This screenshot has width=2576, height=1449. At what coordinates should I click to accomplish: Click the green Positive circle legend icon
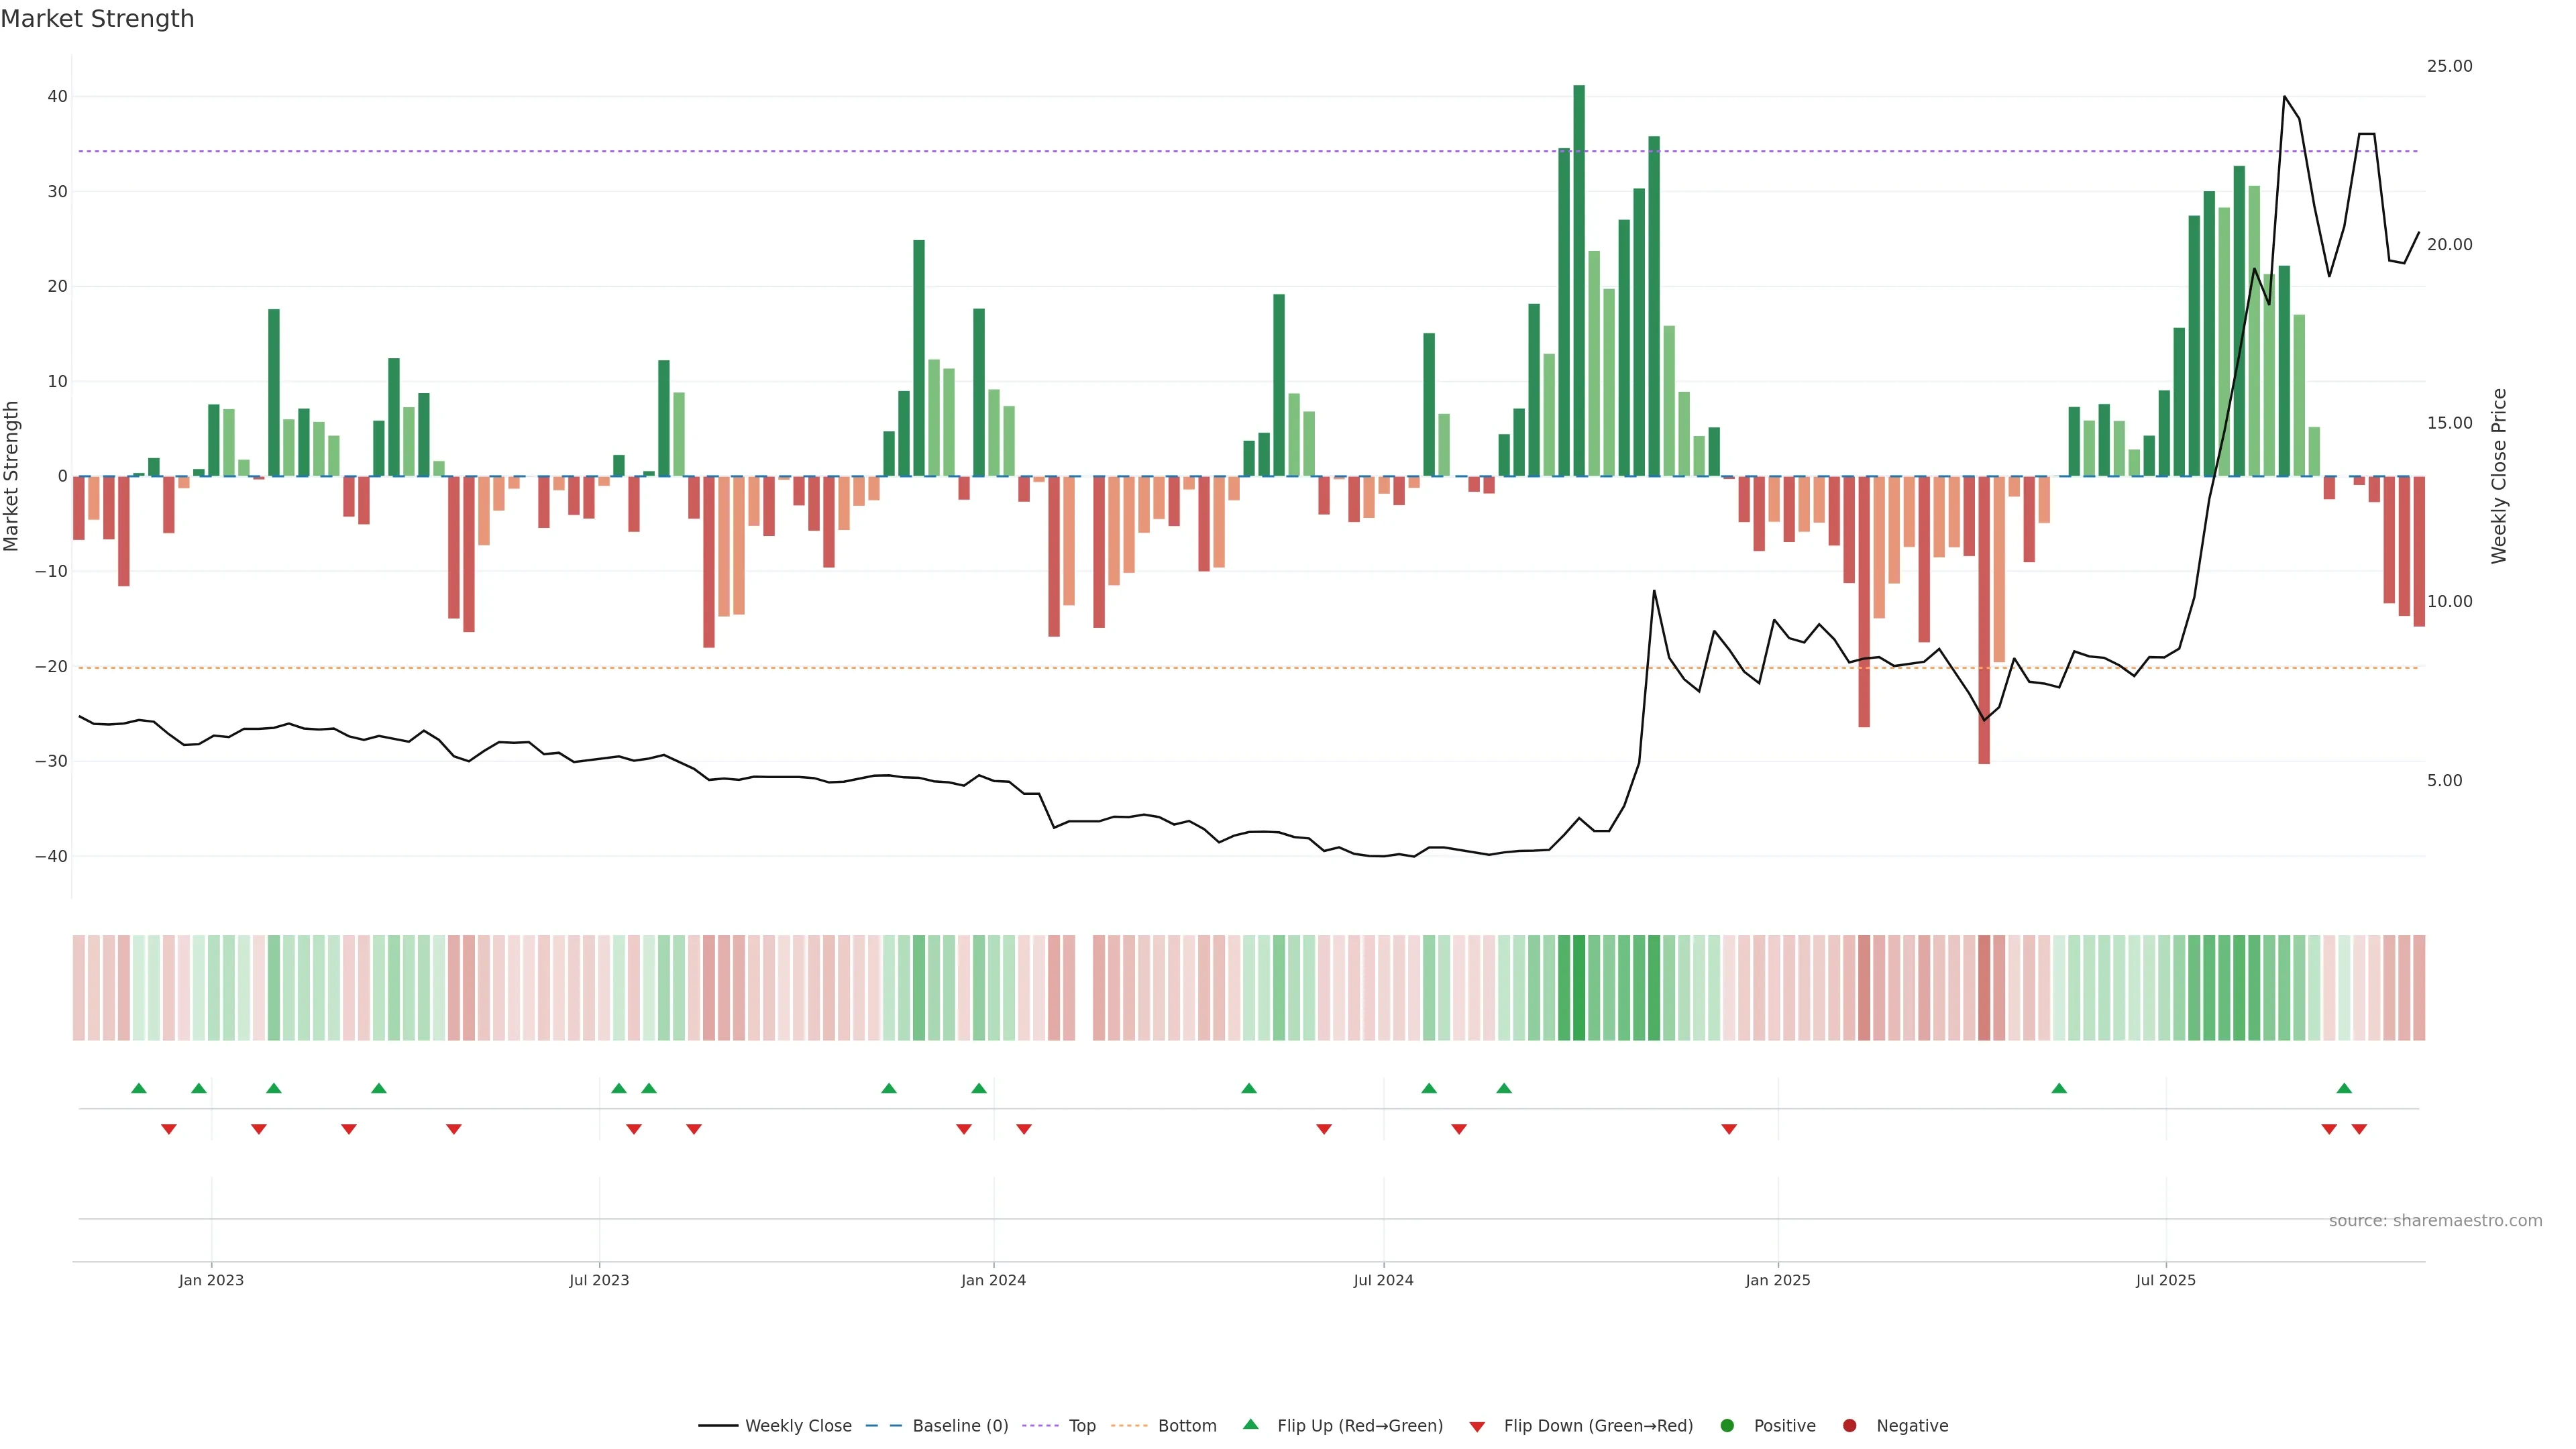pos(1727,1426)
